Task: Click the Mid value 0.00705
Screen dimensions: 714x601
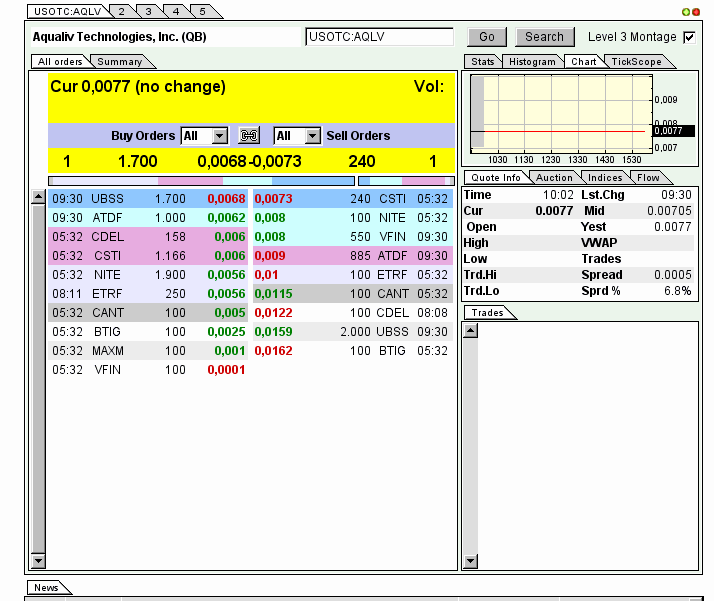Action: (669, 210)
